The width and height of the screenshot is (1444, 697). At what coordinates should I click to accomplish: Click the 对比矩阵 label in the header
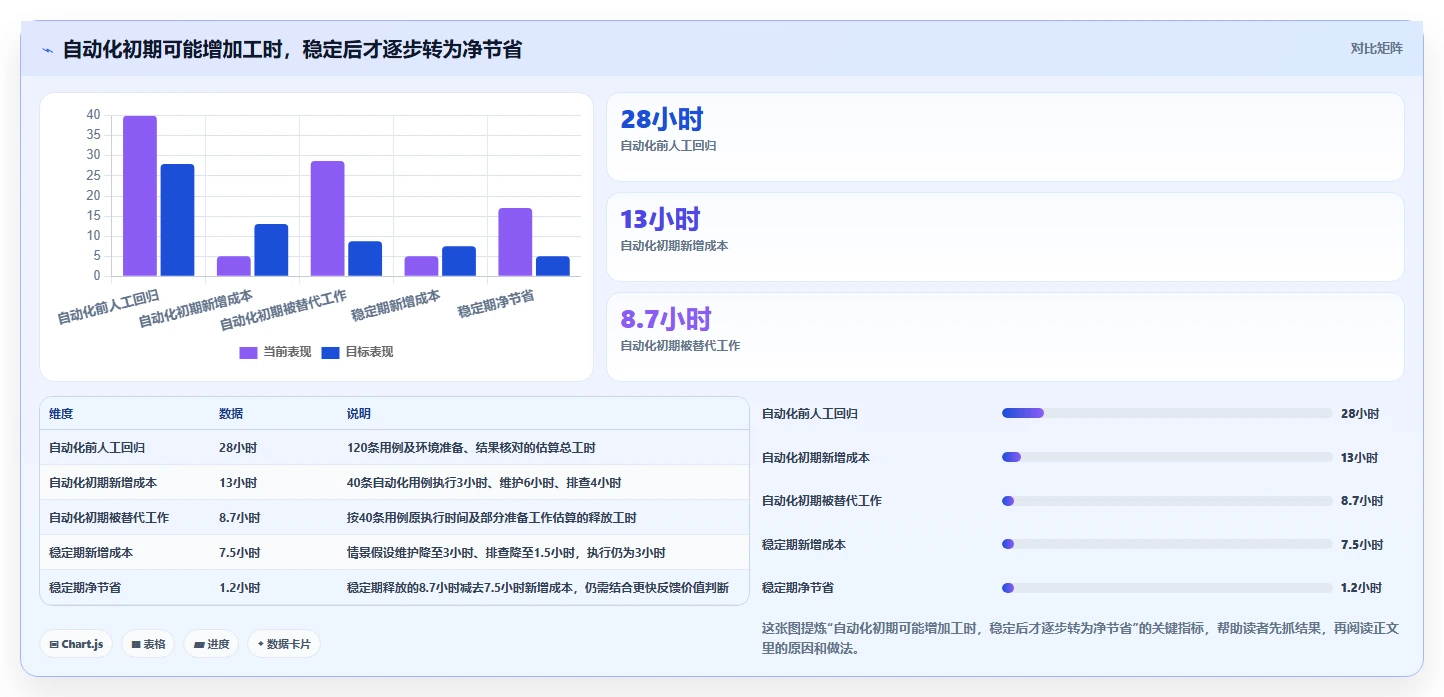coord(1376,48)
